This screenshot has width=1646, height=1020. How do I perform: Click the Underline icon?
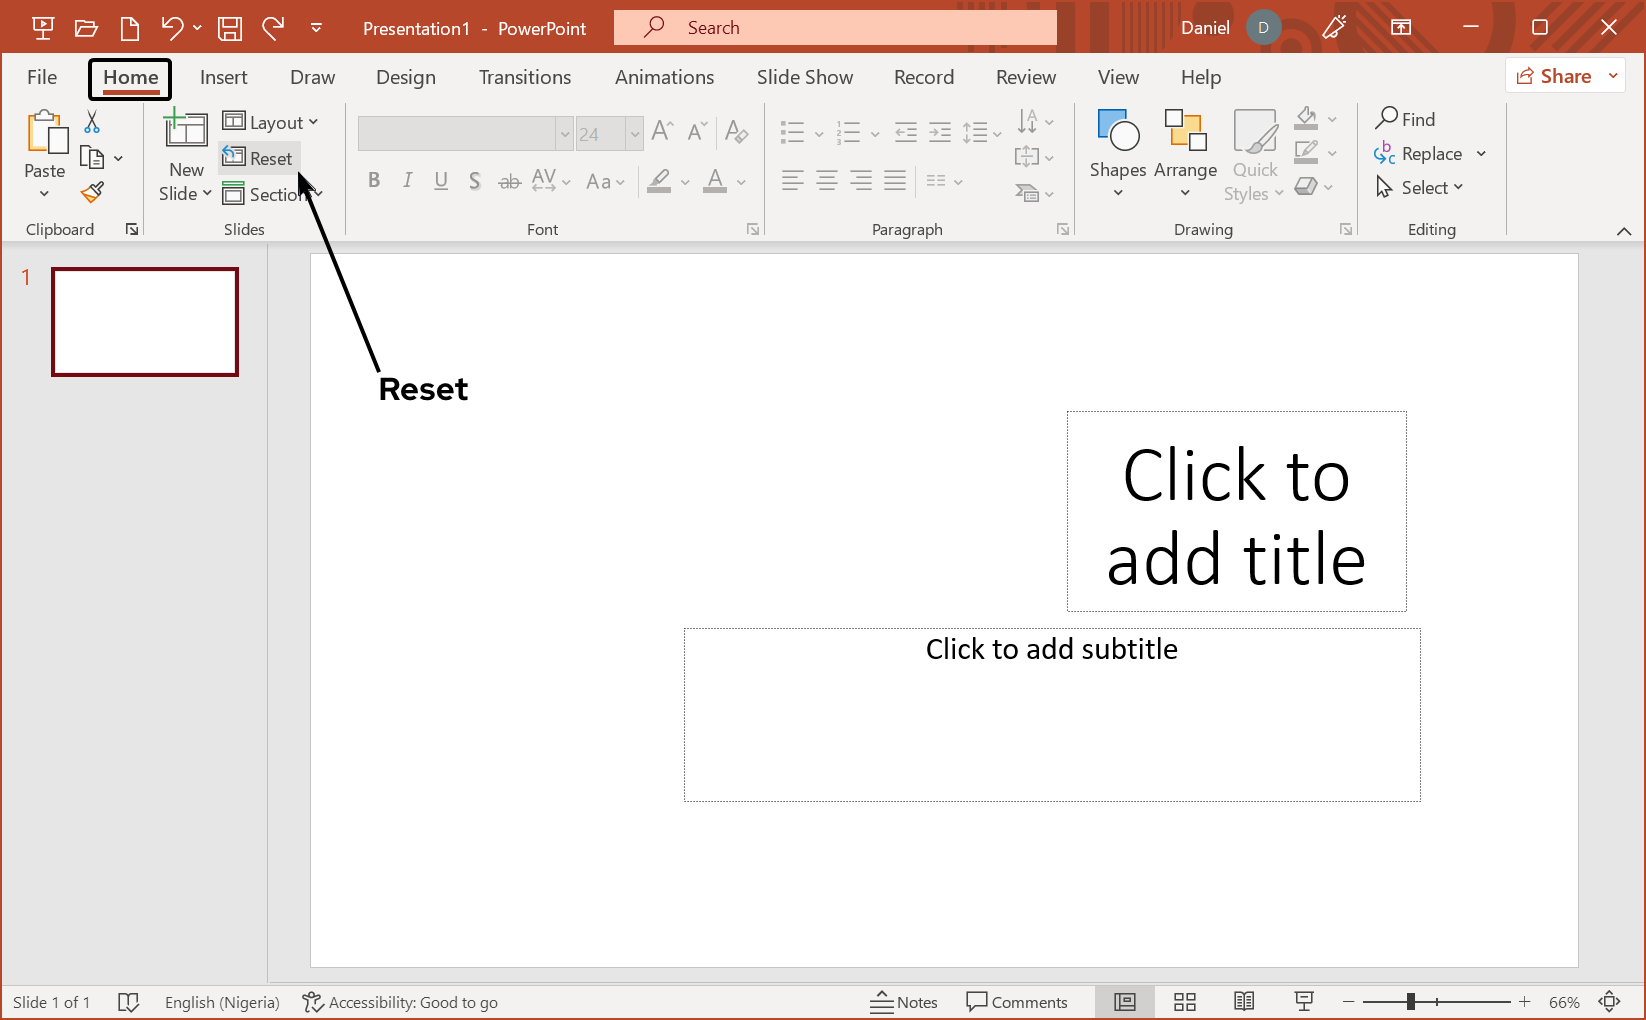click(440, 180)
